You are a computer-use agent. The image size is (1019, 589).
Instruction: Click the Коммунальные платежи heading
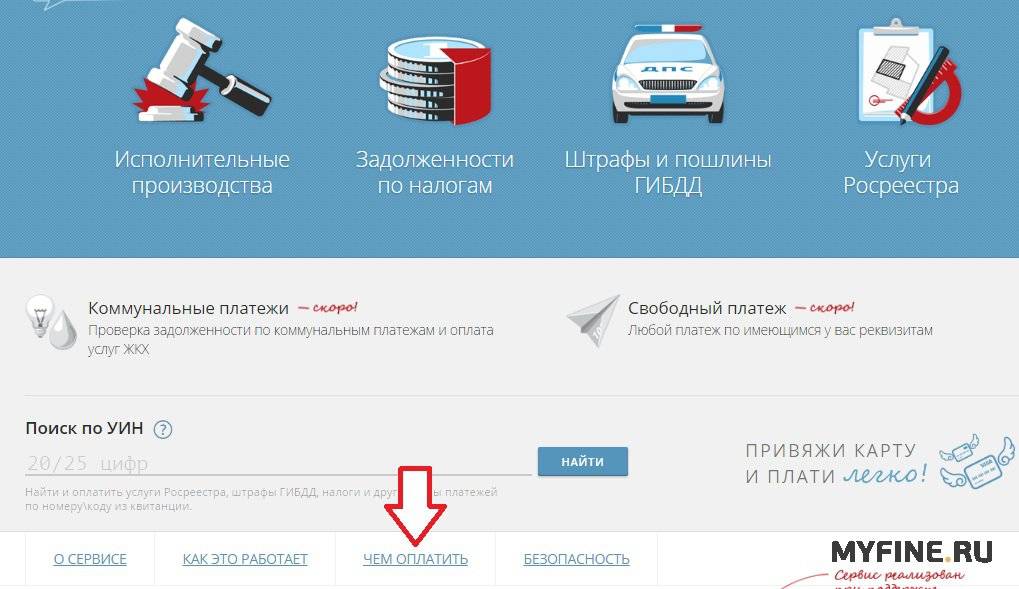click(x=188, y=308)
